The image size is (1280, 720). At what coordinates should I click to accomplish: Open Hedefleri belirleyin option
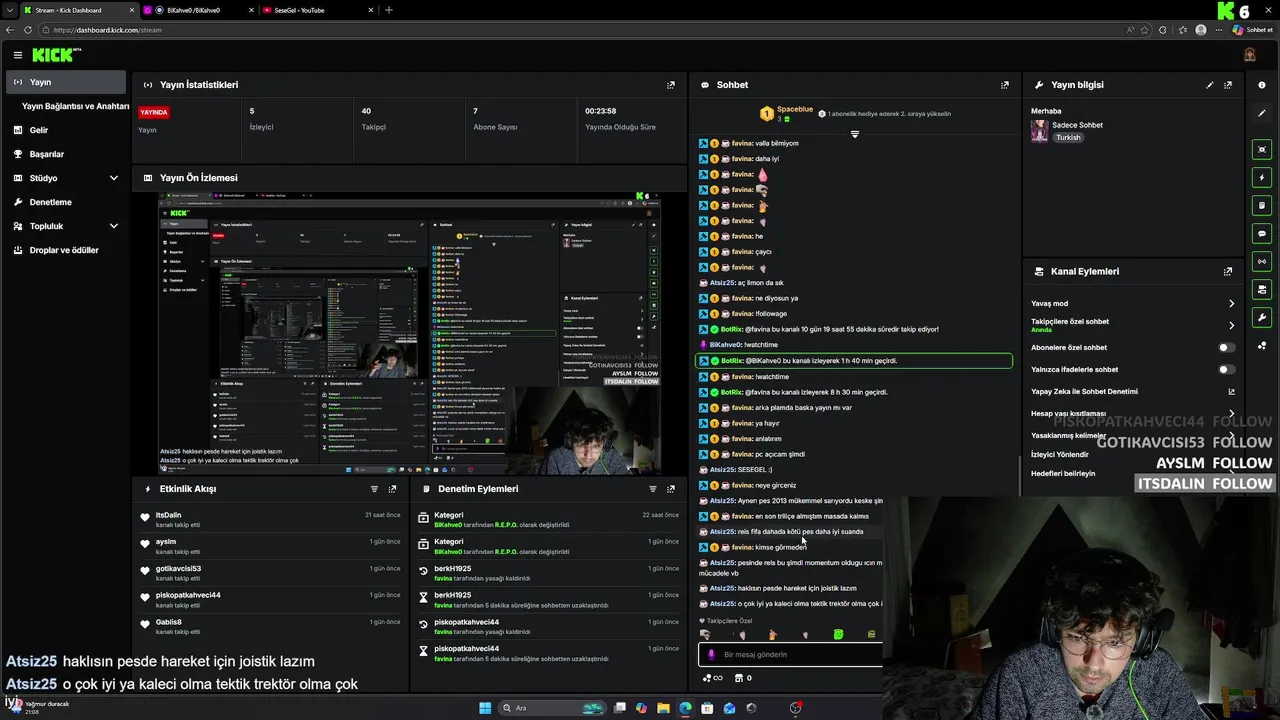[1063, 473]
